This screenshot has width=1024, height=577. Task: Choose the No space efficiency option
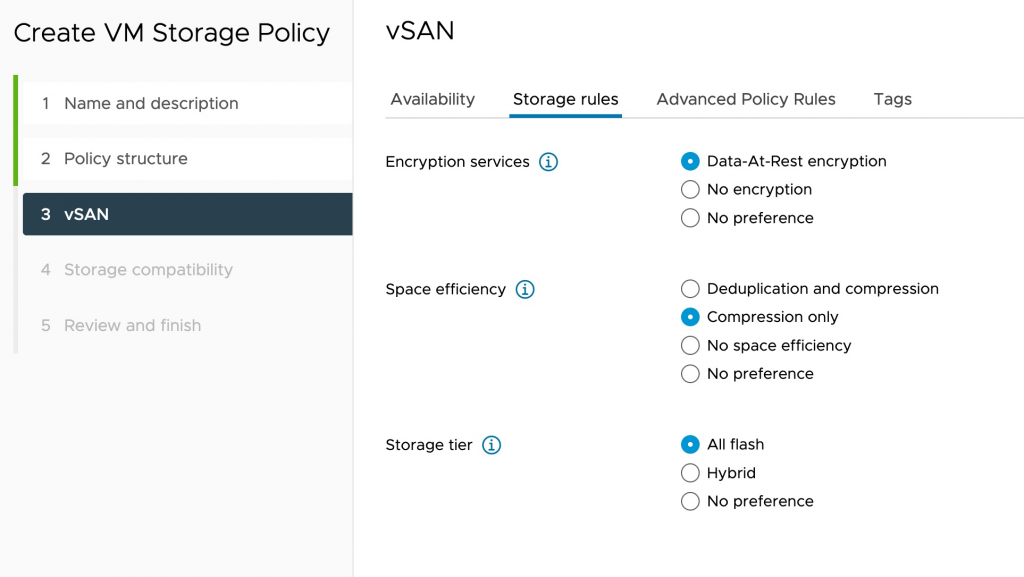690,346
